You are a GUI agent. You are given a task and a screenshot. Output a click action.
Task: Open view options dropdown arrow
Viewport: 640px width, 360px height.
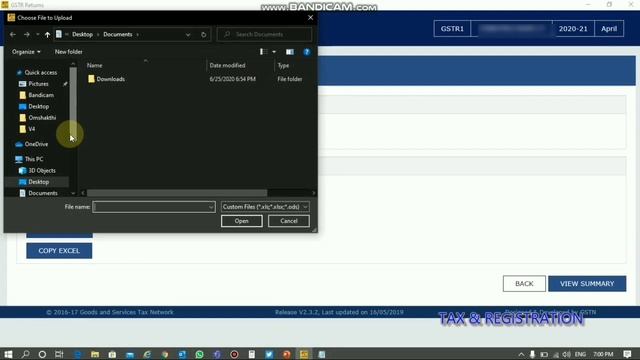pyautogui.click(x=274, y=52)
